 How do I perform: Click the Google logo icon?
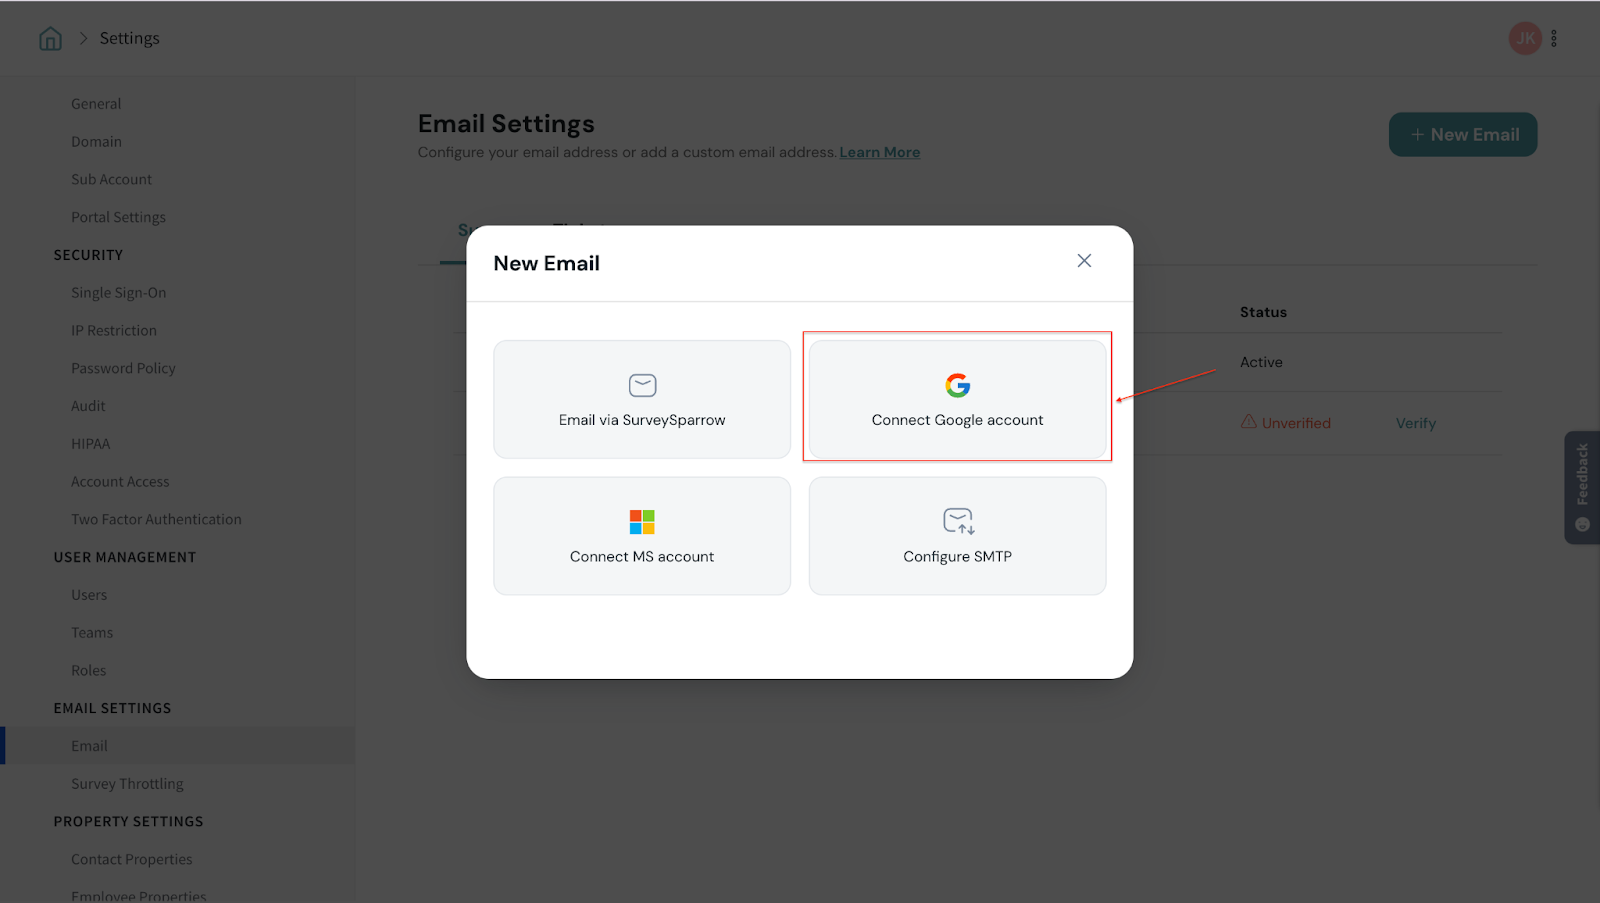coord(957,385)
